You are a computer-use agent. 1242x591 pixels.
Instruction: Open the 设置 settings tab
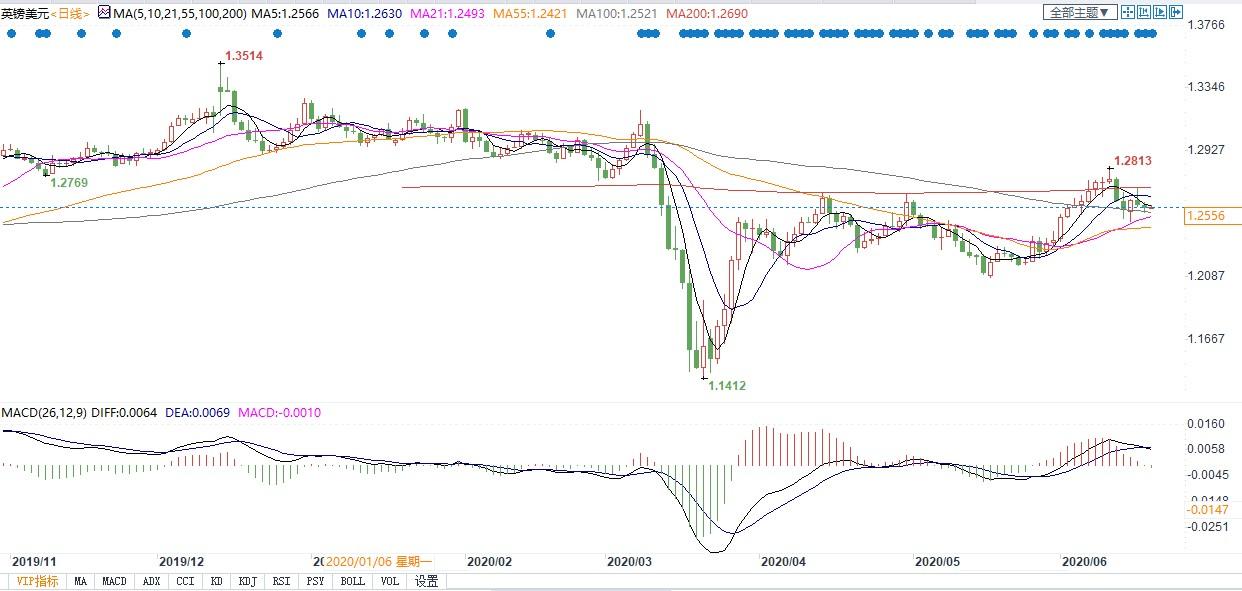426,581
